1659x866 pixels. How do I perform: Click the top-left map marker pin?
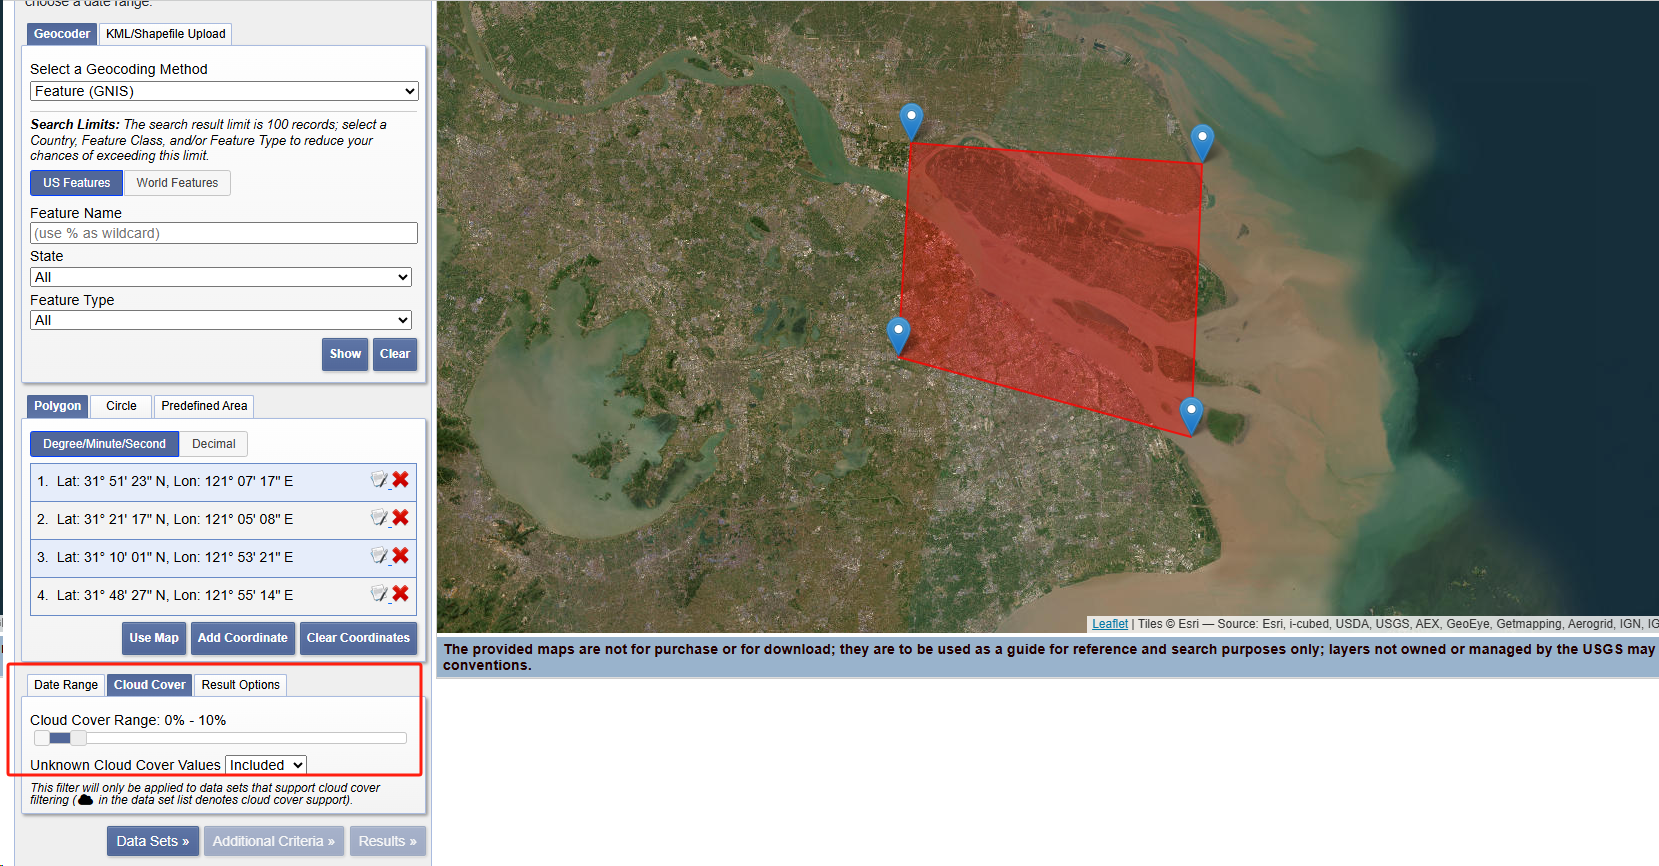point(911,122)
